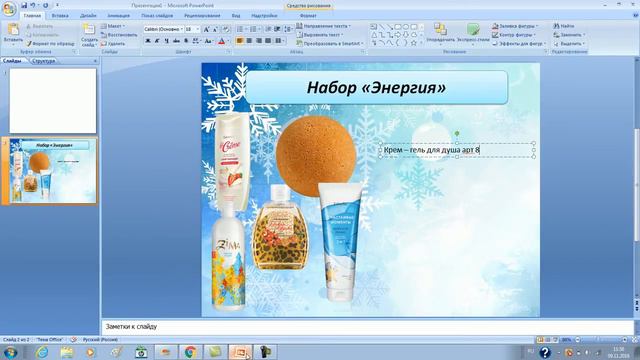Undo using the Quick Access arrow

tap(33, 5)
